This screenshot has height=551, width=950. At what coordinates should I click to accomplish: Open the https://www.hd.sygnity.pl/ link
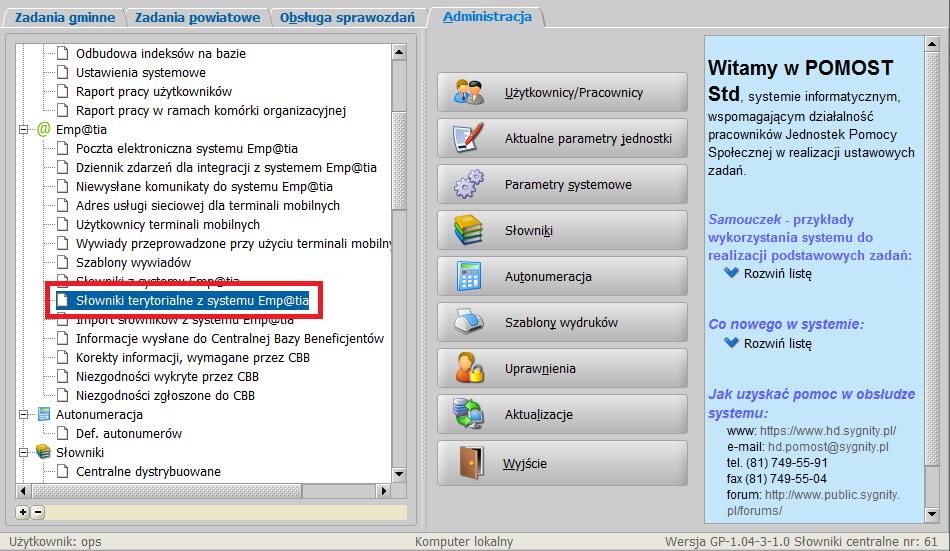(828, 430)
